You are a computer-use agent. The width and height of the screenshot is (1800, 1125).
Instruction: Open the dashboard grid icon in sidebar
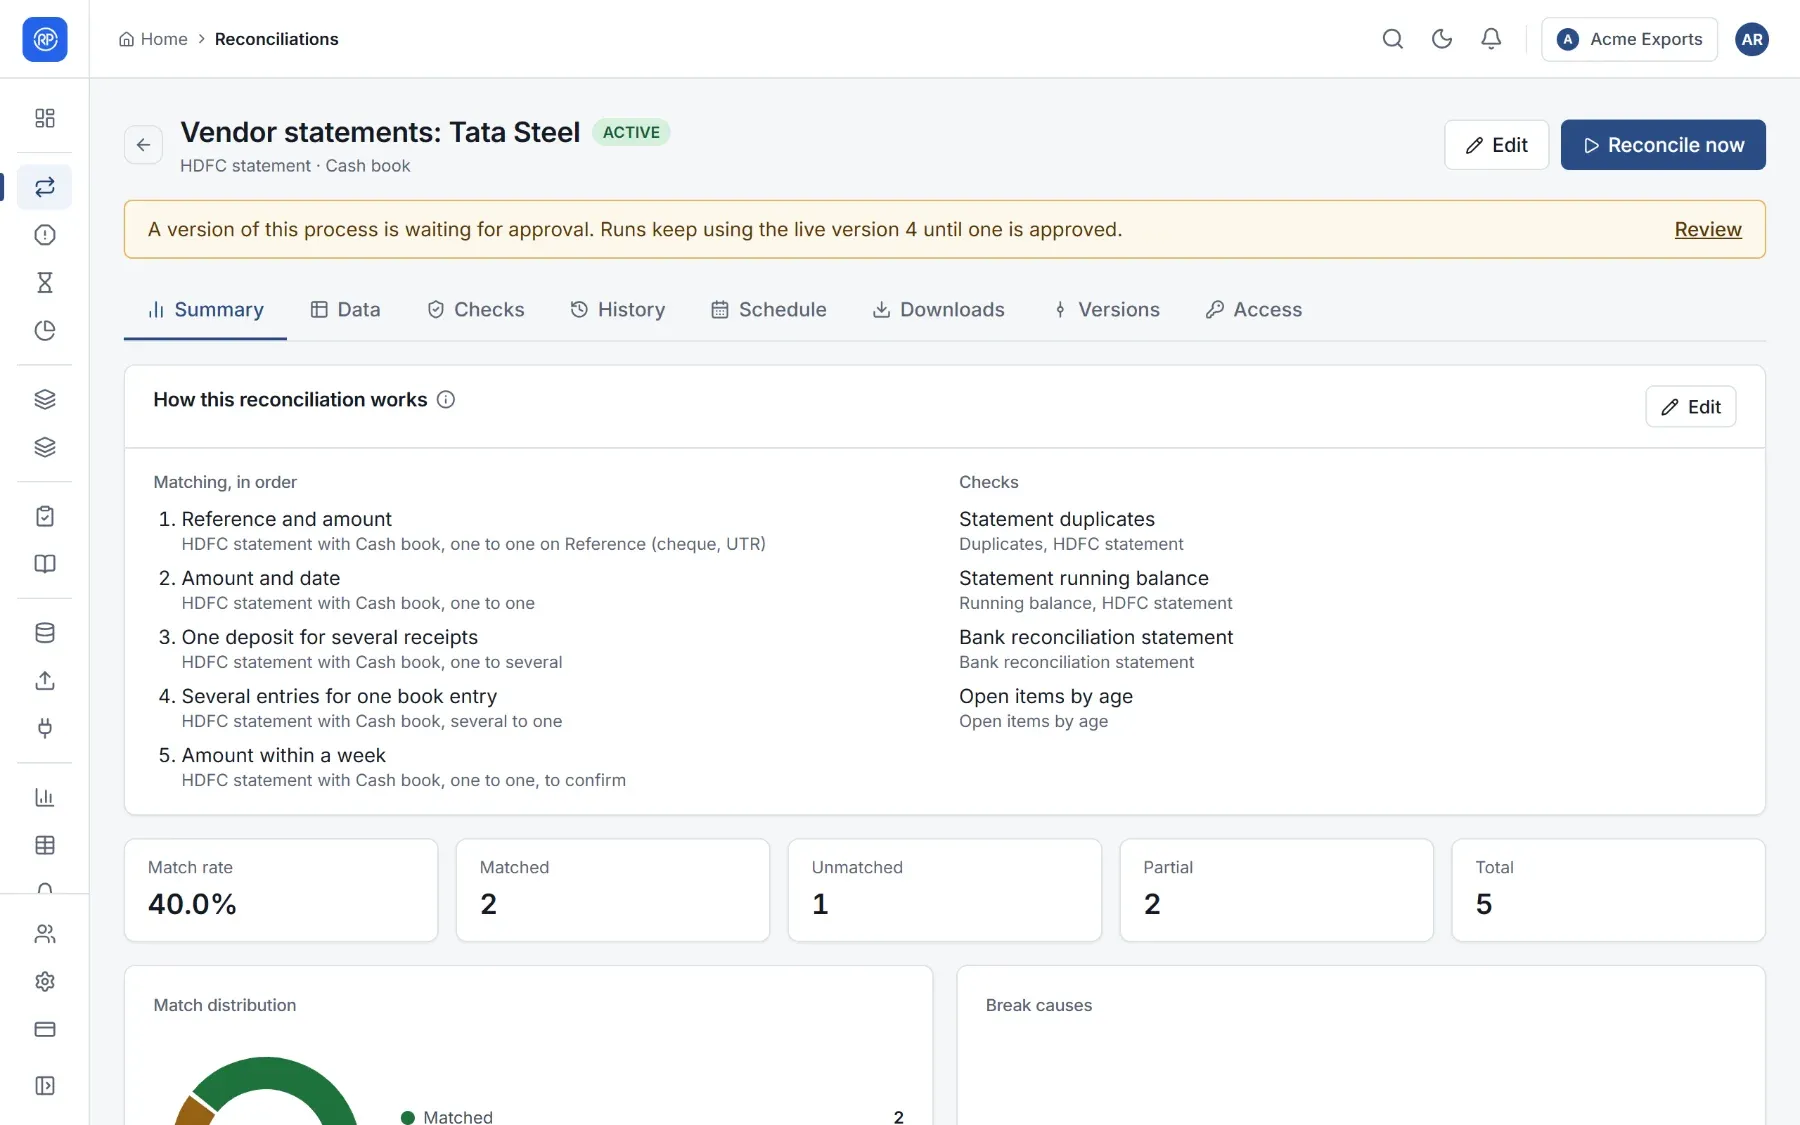coord(44,118)
